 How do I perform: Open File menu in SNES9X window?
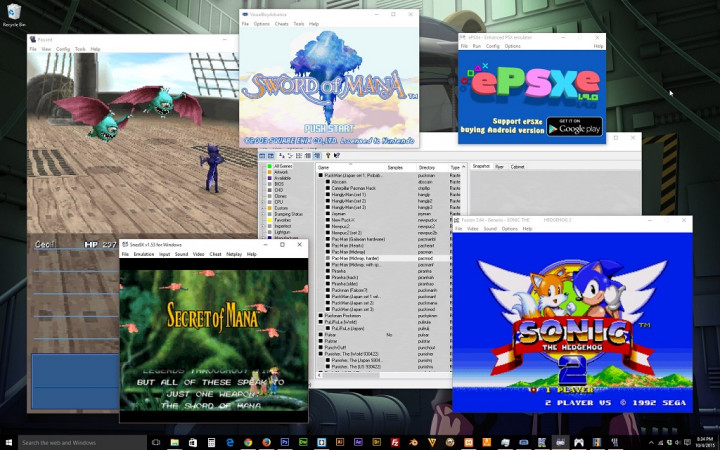coord(125,254)
